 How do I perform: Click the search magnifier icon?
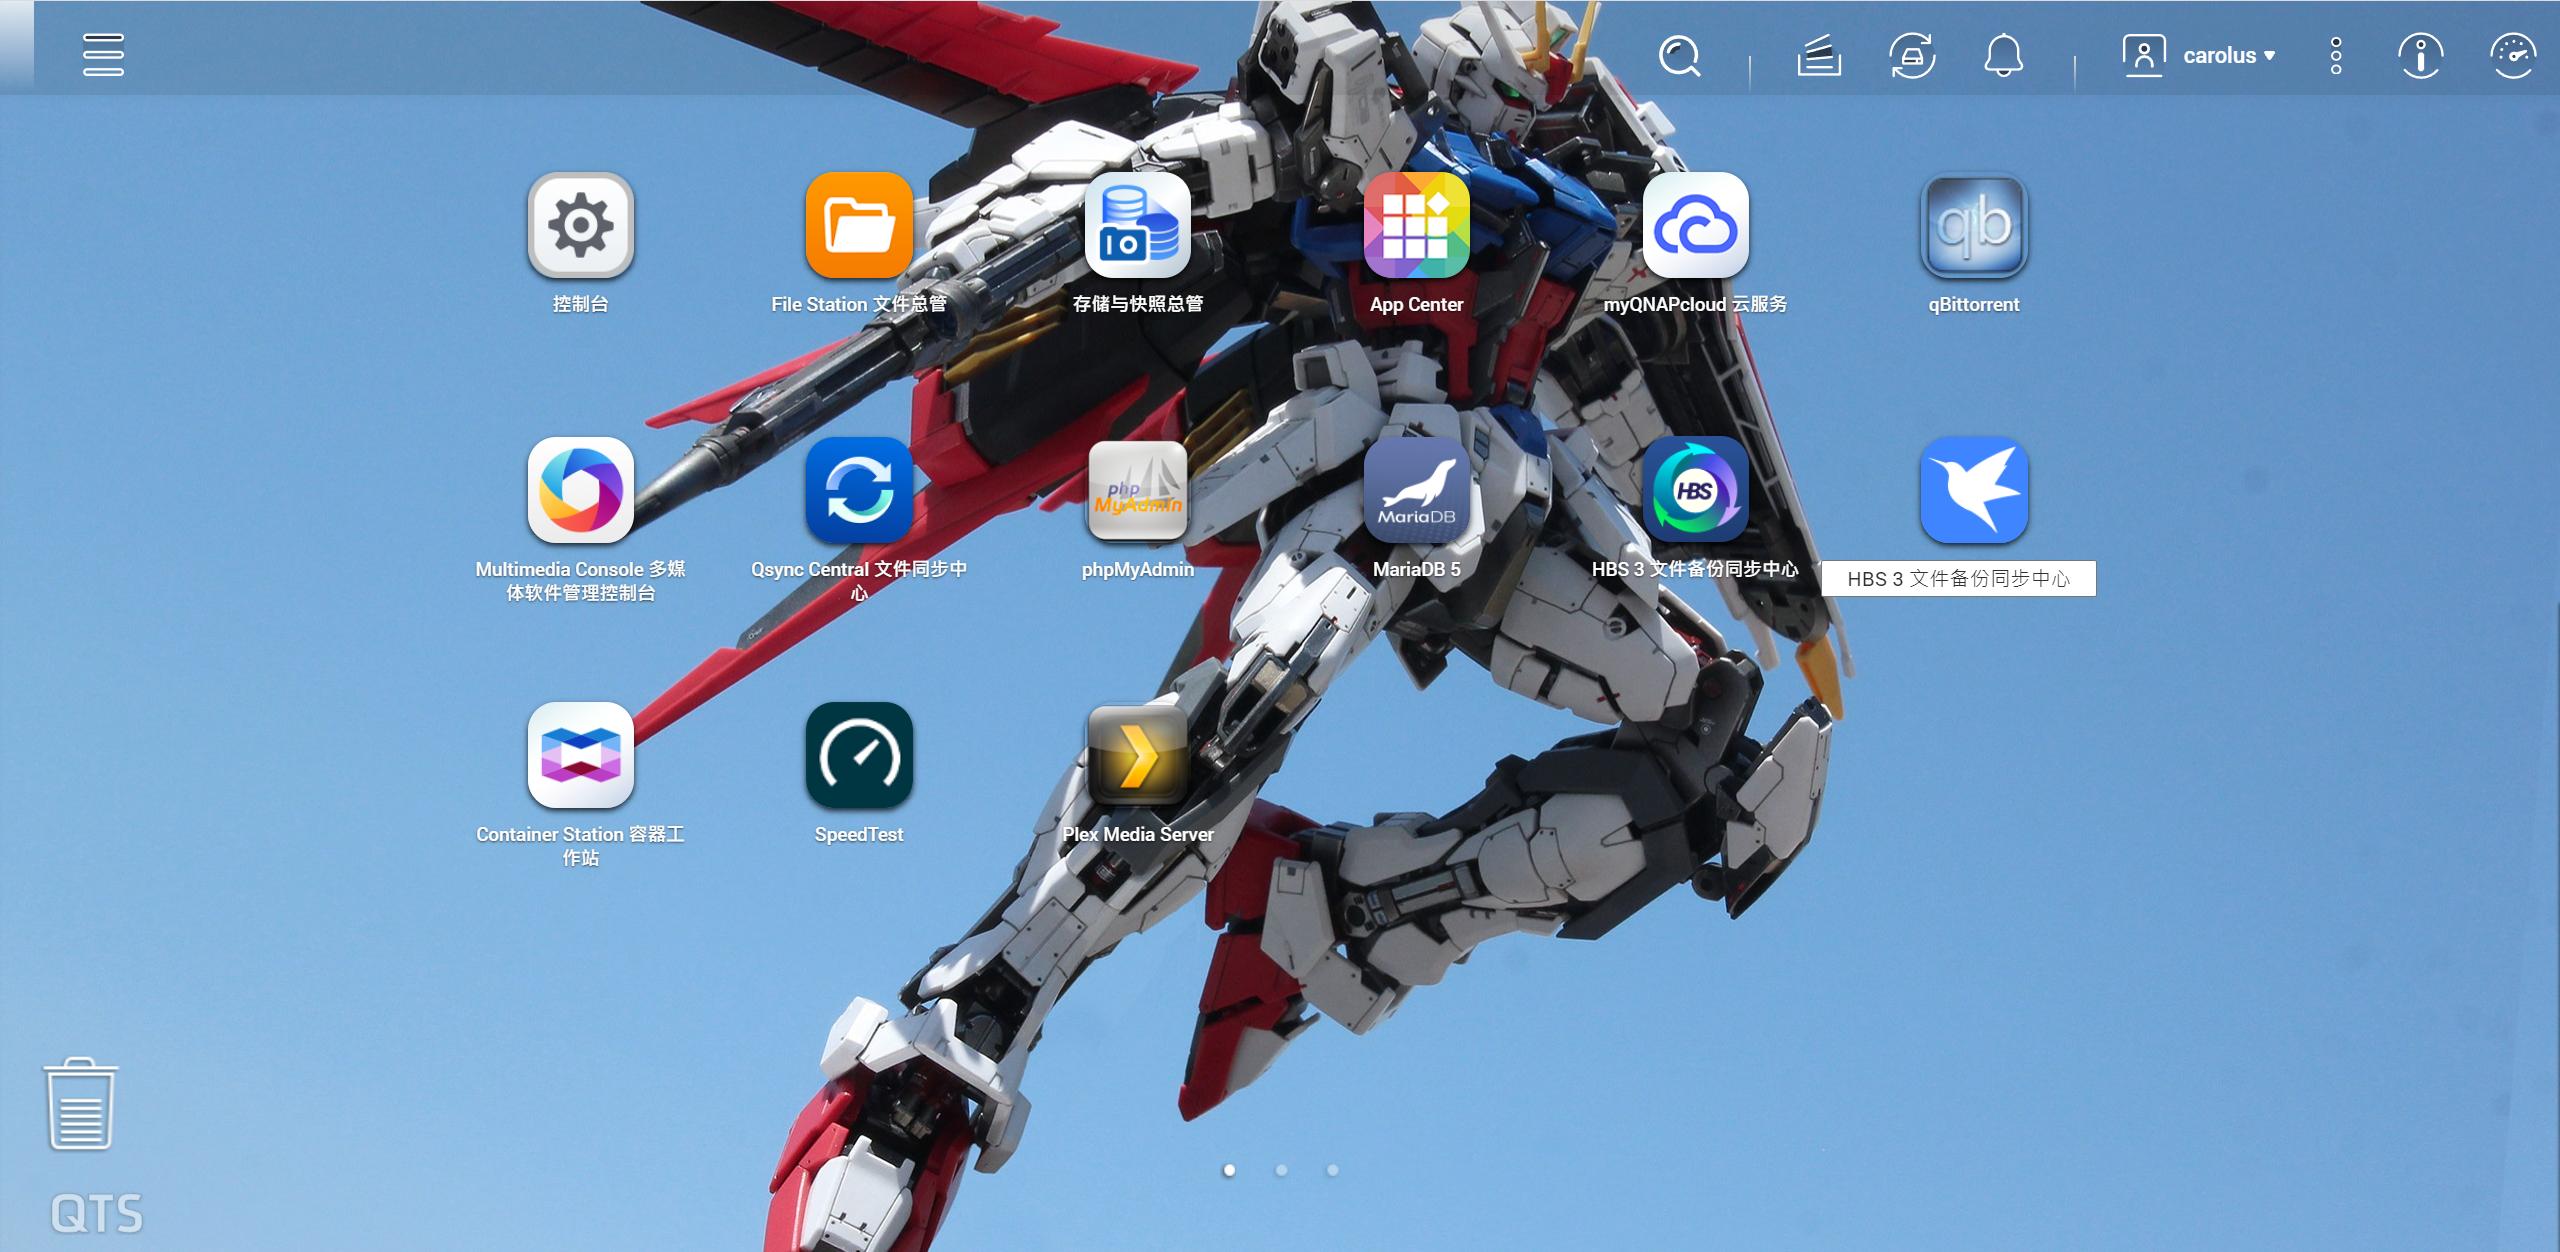[1679, 56]
